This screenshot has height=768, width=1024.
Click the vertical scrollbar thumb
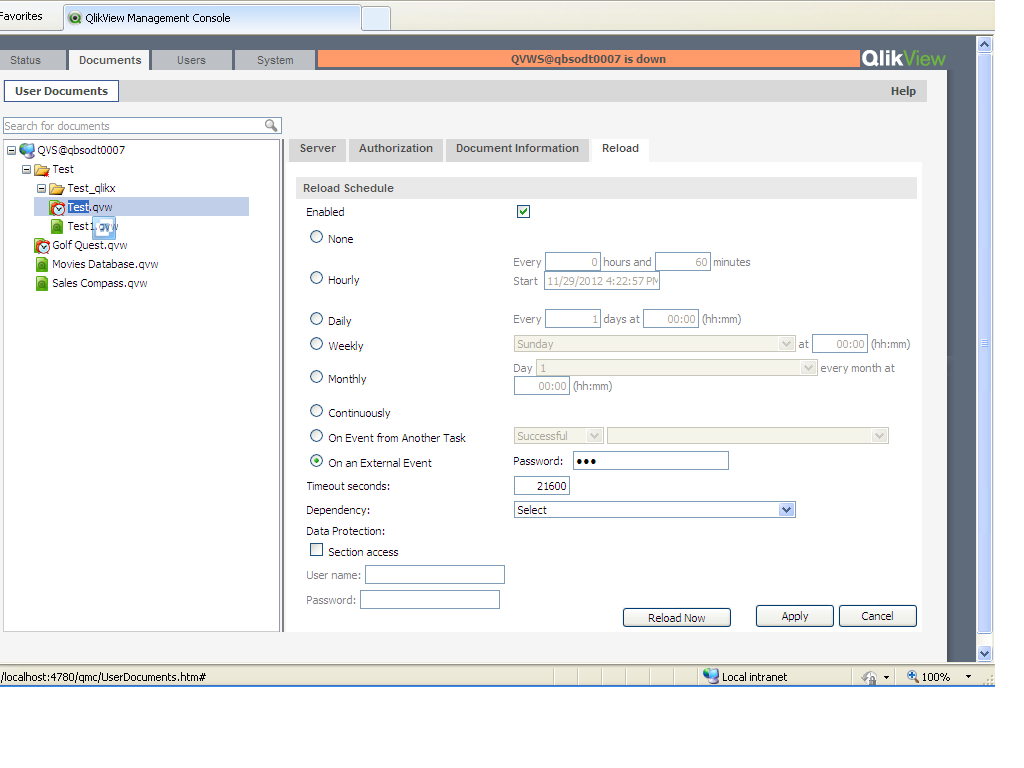click(984, 343)
